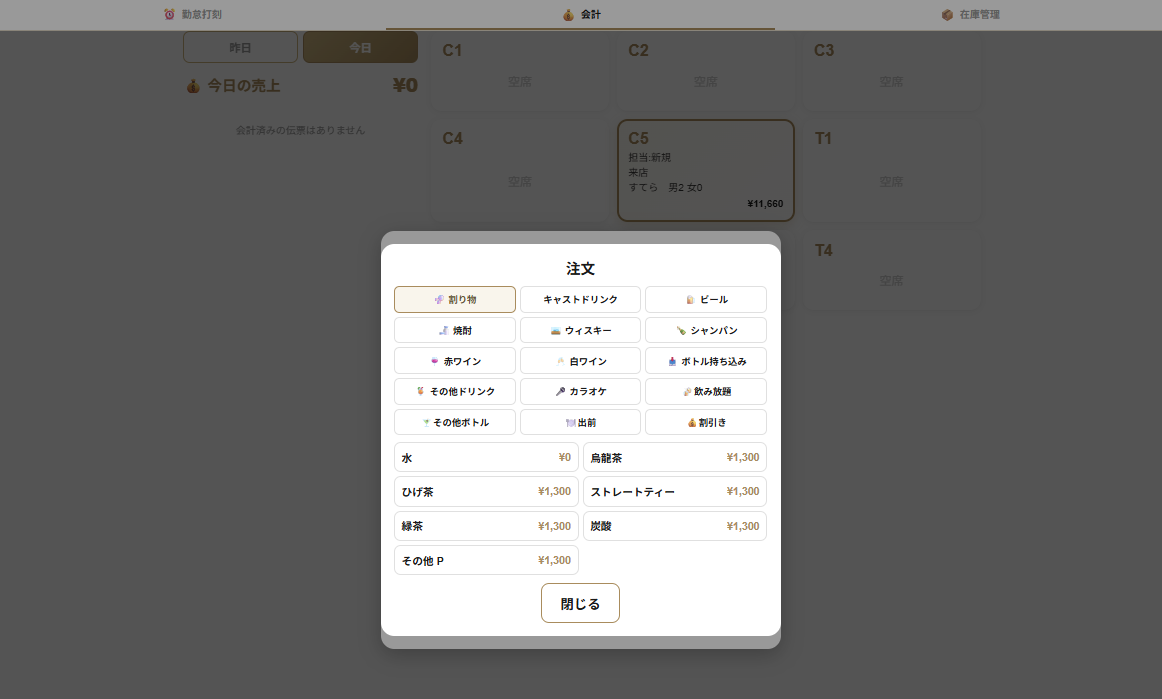
Task: Click the 割り物 category icon
Action: tap(439, 299)
